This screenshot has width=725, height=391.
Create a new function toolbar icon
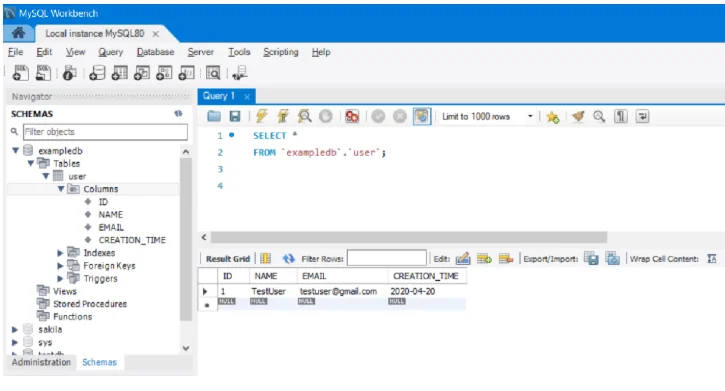point(186,73)
